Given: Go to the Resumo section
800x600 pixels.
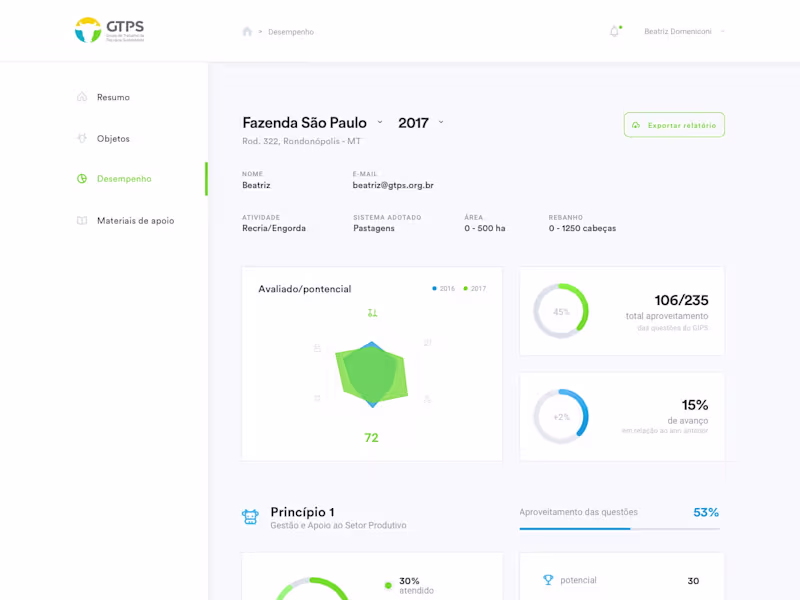Looking at the screenshot, I should coord(113,97).
